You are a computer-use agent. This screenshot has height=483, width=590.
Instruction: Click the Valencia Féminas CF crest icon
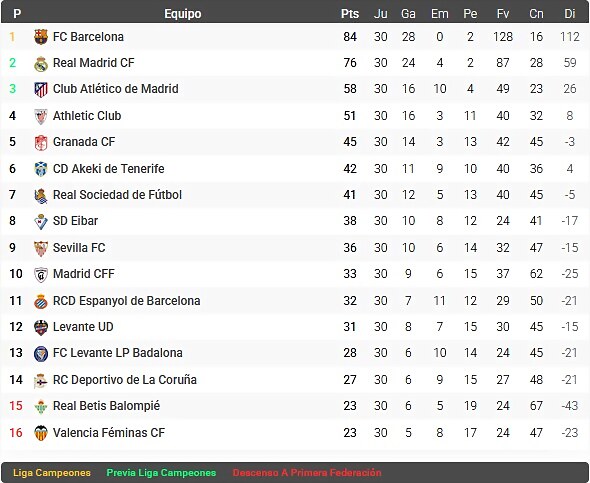[41, 433]
